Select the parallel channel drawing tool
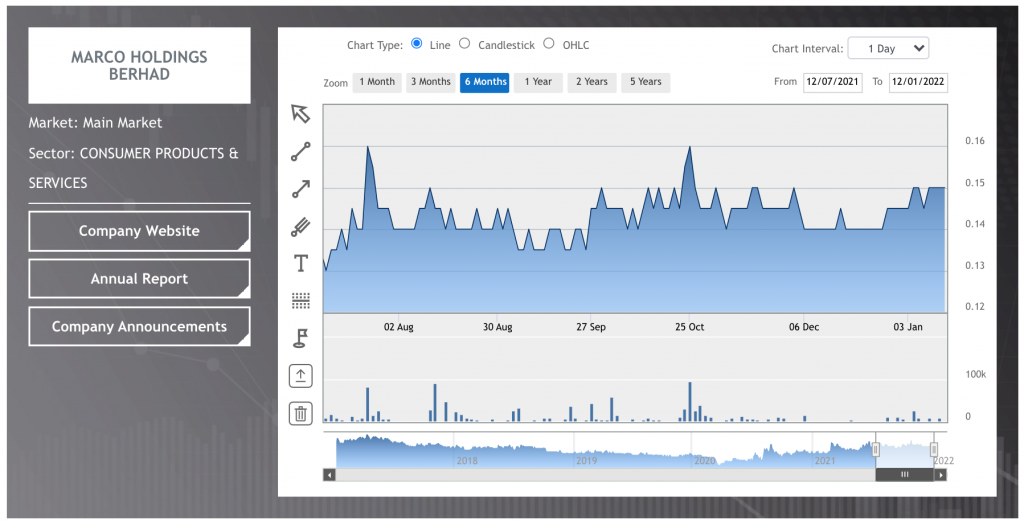Viewport: 1024px width, 524px height. 301,227
